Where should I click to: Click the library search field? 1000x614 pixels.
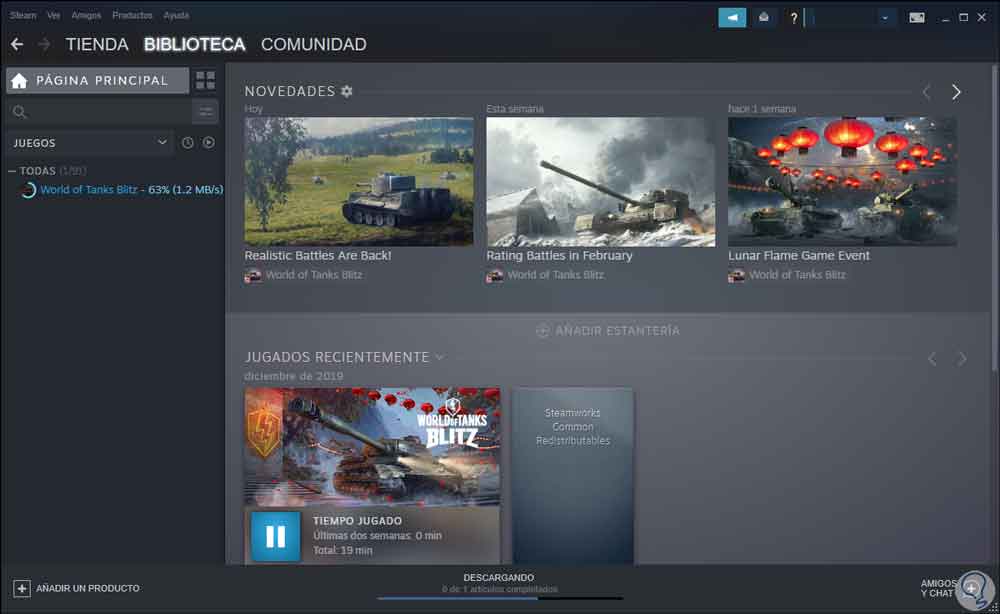click(99, 112)
